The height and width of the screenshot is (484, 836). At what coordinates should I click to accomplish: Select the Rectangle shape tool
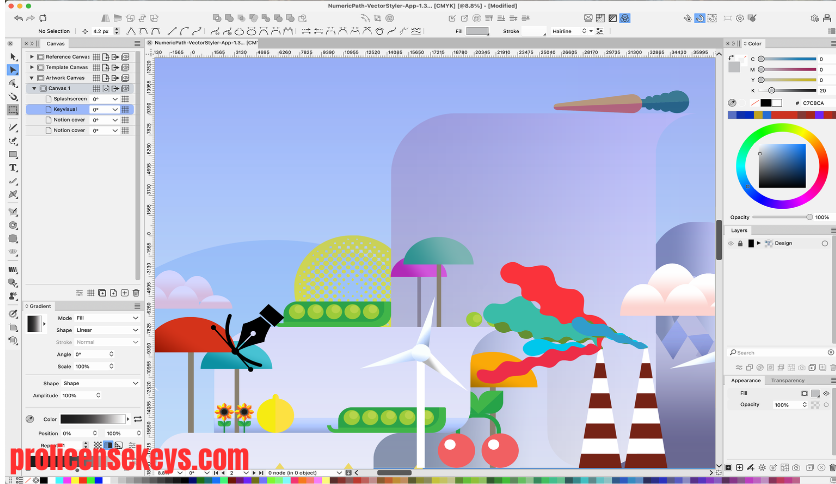[x=13, y=155]
